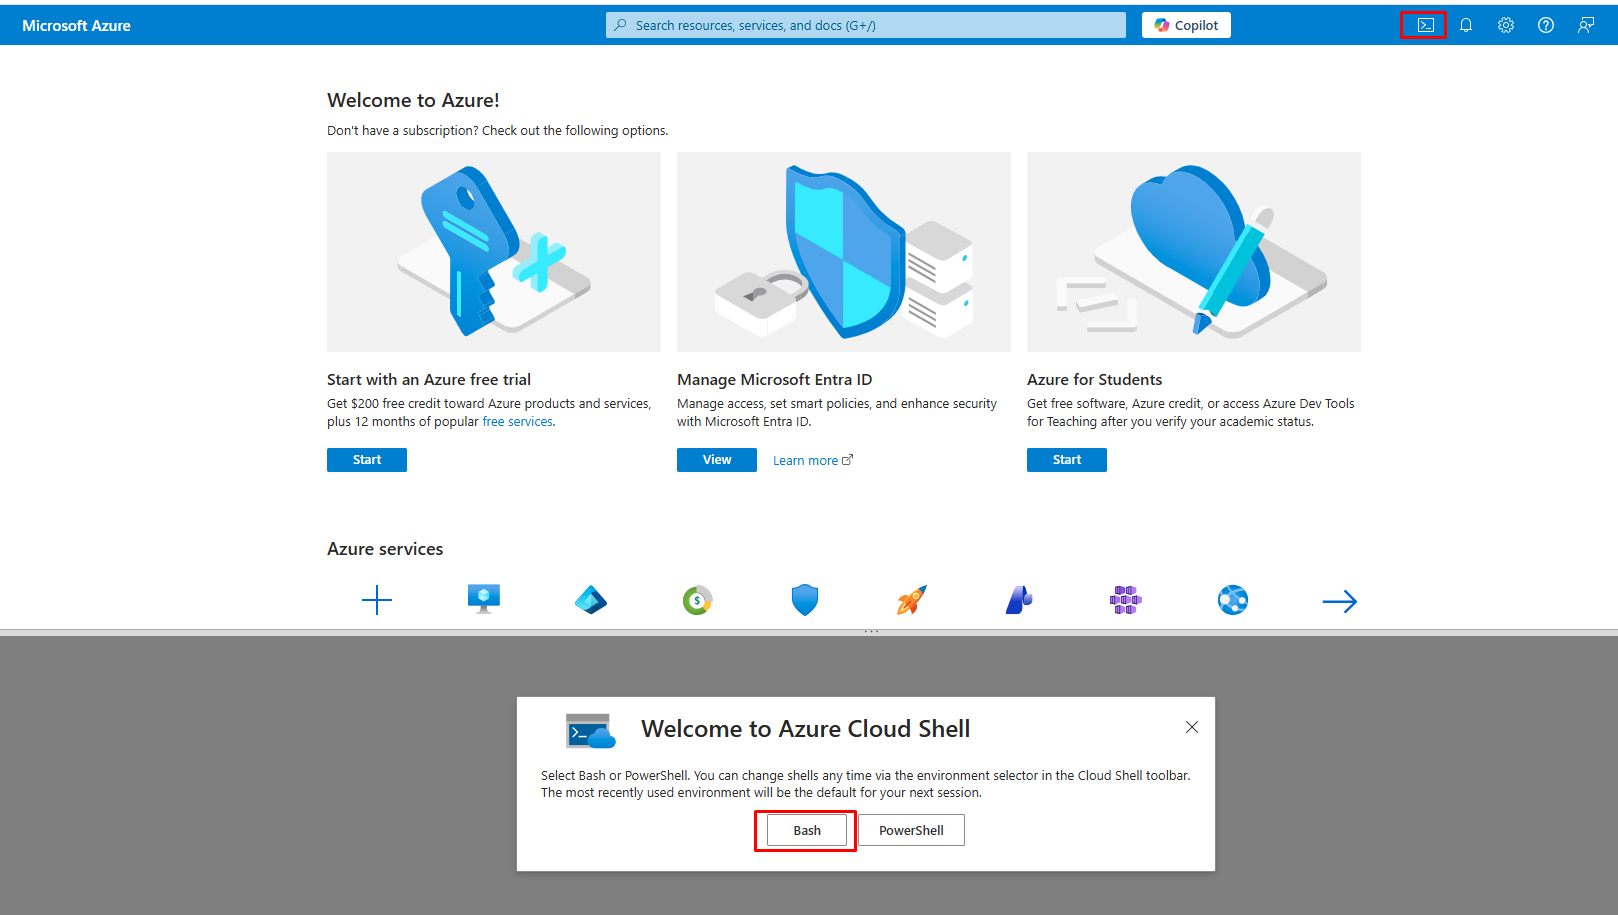Open the free services link
1618x915 pixels.
(518, 422)
